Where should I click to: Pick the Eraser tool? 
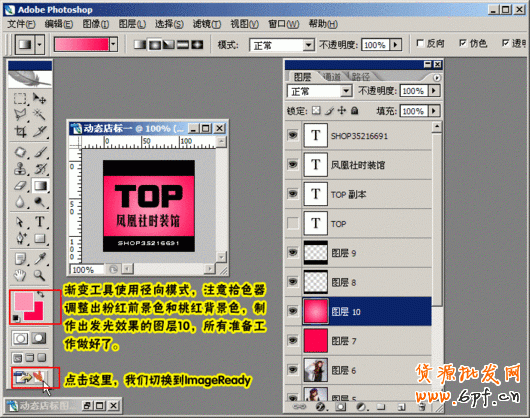20,186
